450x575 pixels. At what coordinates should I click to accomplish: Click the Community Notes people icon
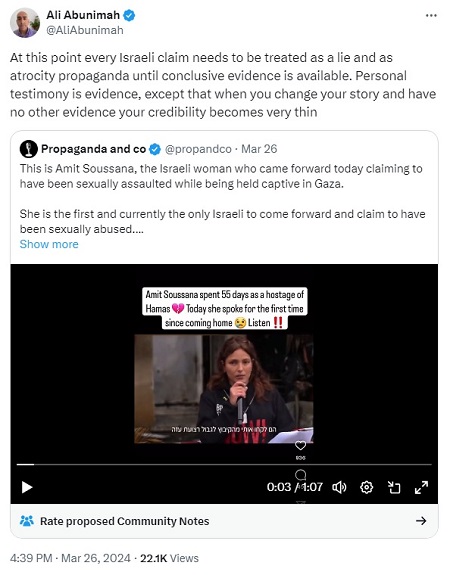pos(27,521)
